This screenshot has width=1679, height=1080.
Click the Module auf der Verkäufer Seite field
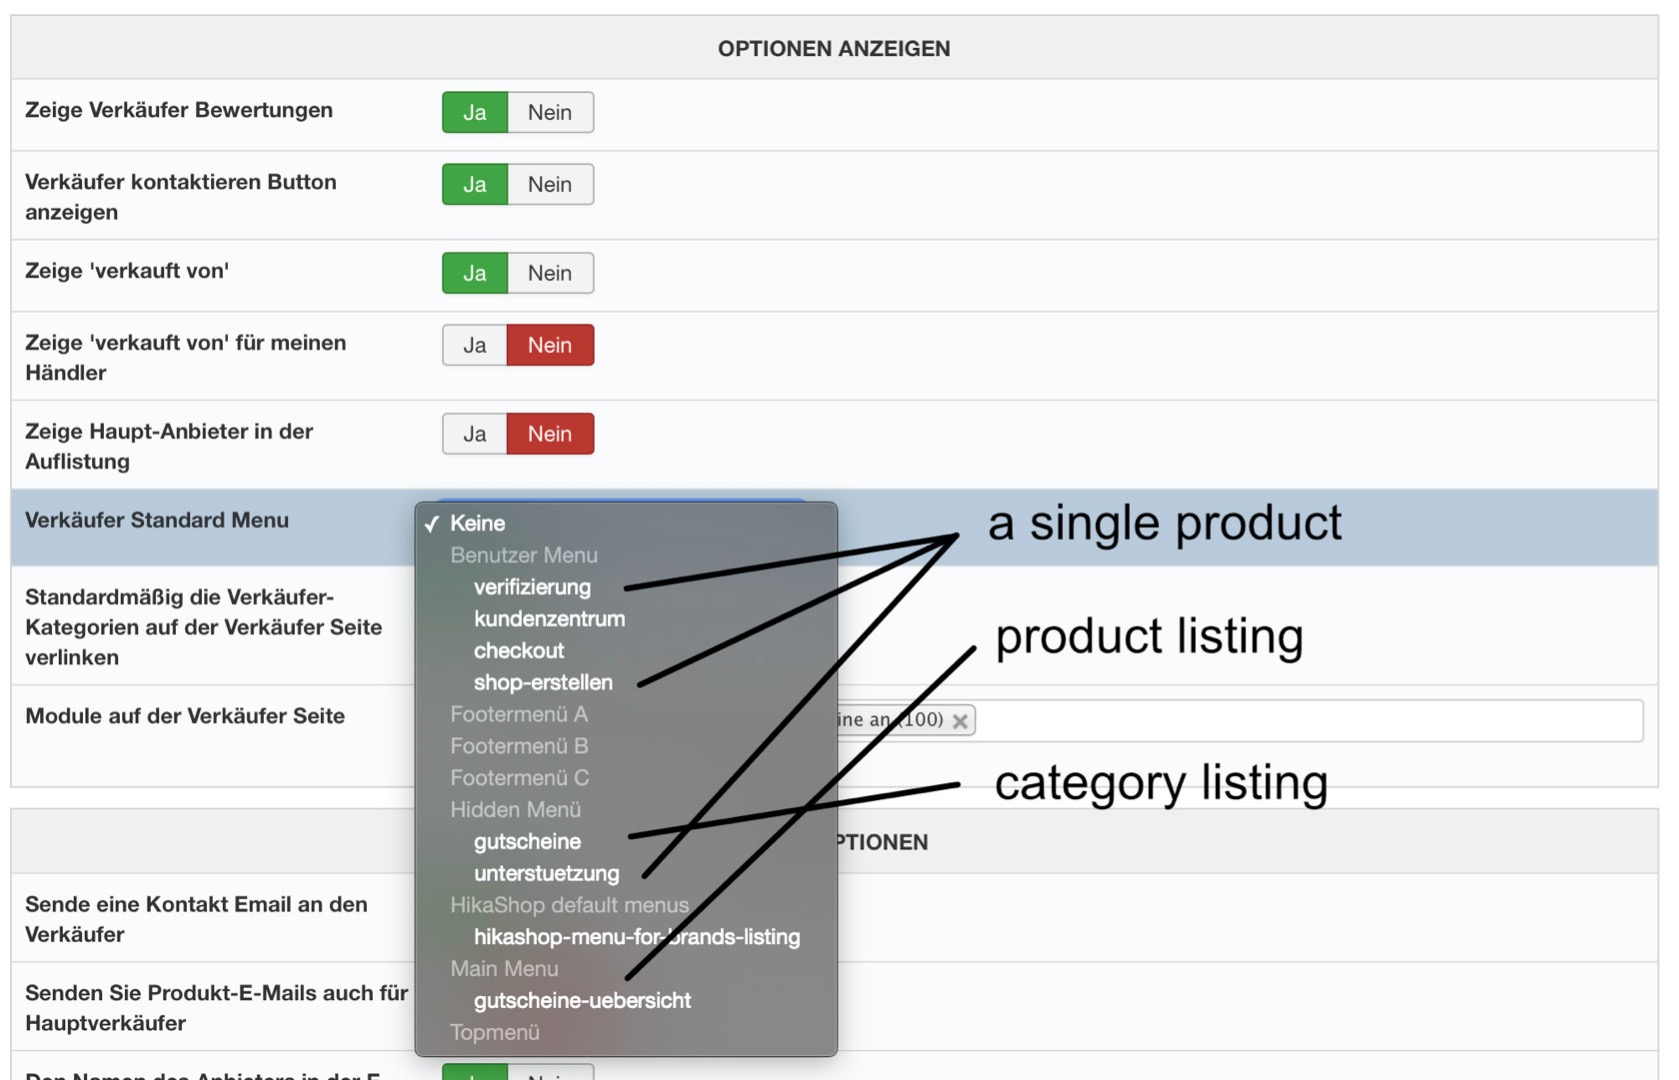[x=1300, y=721]
